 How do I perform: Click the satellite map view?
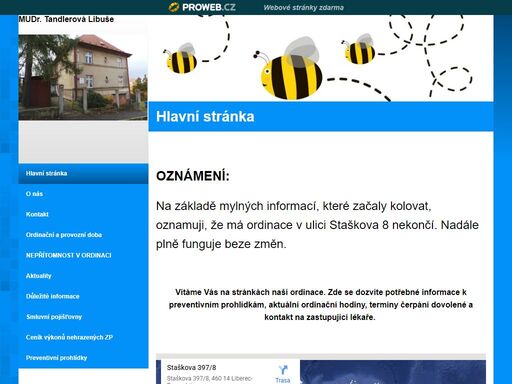tap(393, 372)
